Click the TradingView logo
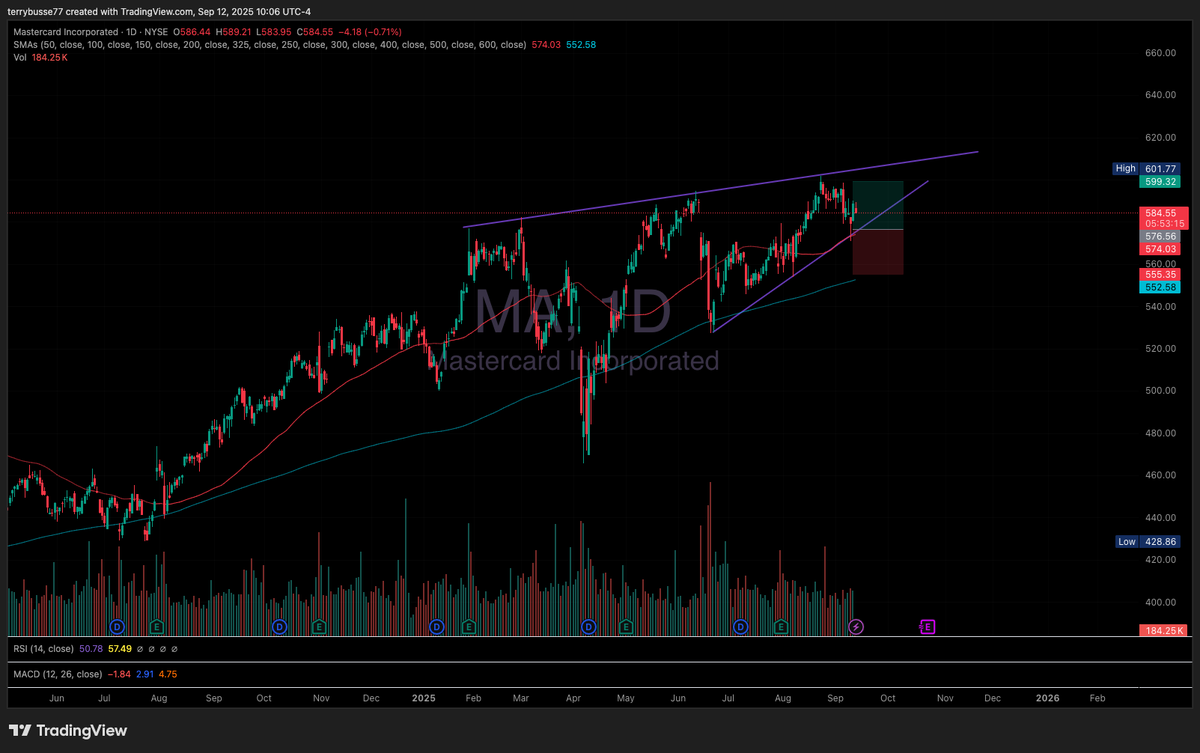The image size is (1200, 753). pos(68,730)
